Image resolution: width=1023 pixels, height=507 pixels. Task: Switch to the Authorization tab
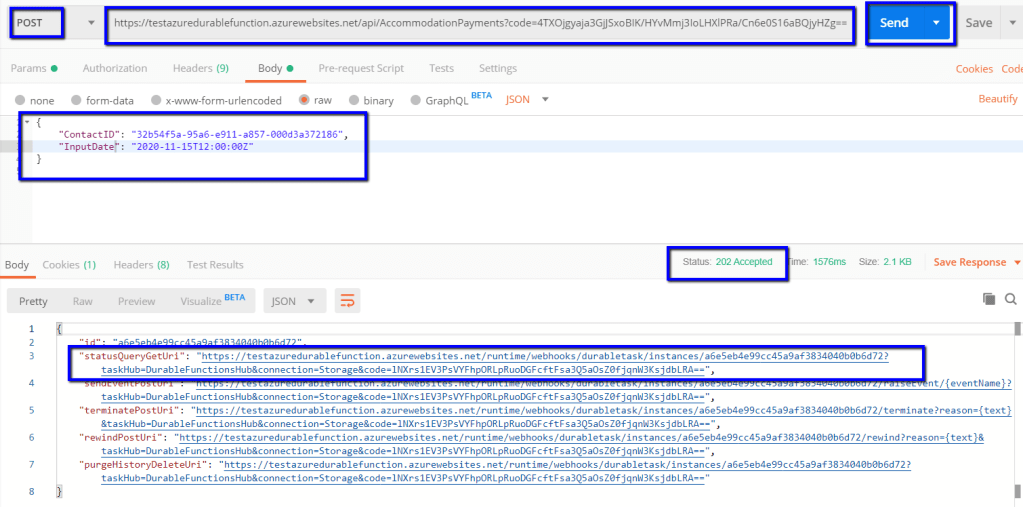tap(114, 69)
